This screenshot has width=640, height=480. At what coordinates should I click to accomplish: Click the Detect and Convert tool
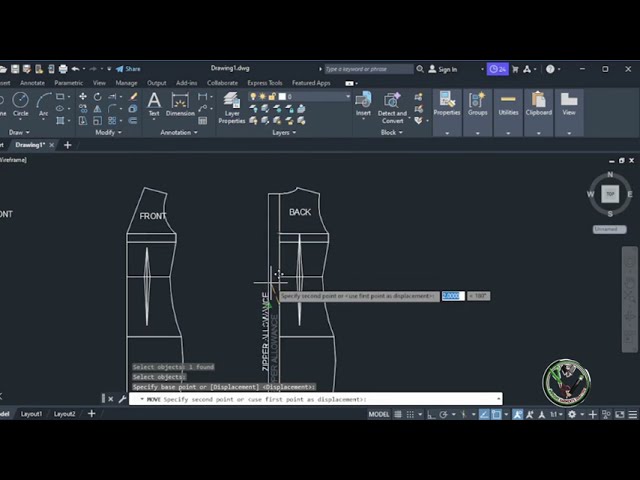coord(392,108)
